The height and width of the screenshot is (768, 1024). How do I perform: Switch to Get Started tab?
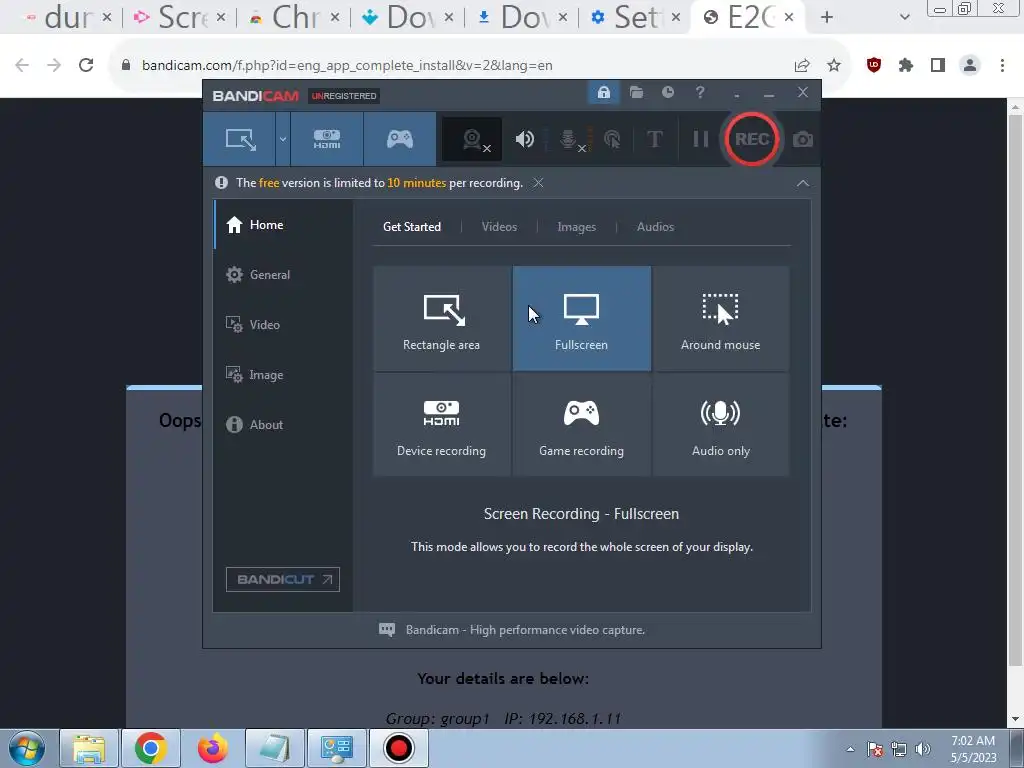[x=411, y=227]
